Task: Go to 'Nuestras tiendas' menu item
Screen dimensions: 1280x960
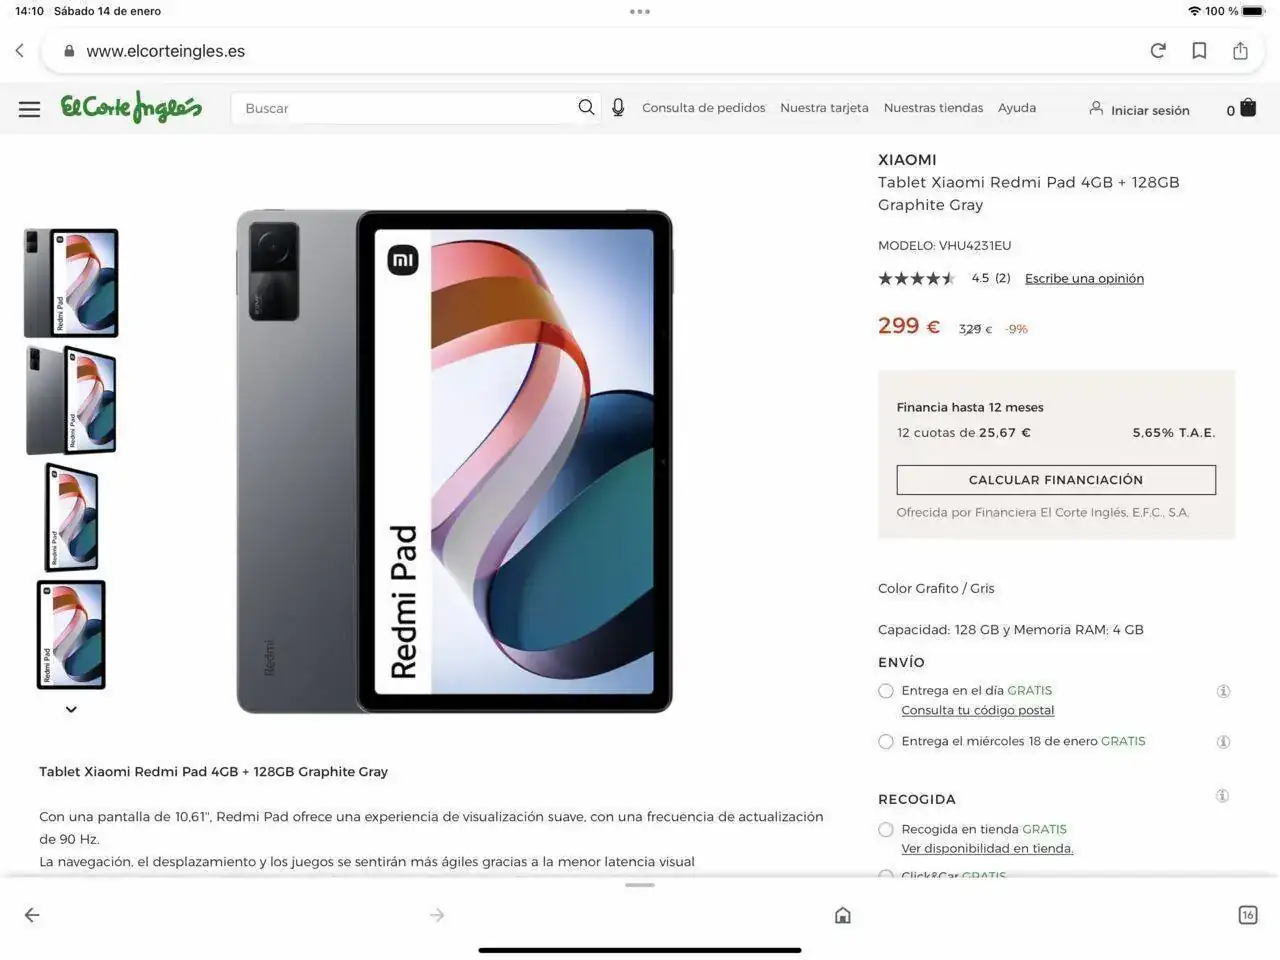Action: point(933,108)
